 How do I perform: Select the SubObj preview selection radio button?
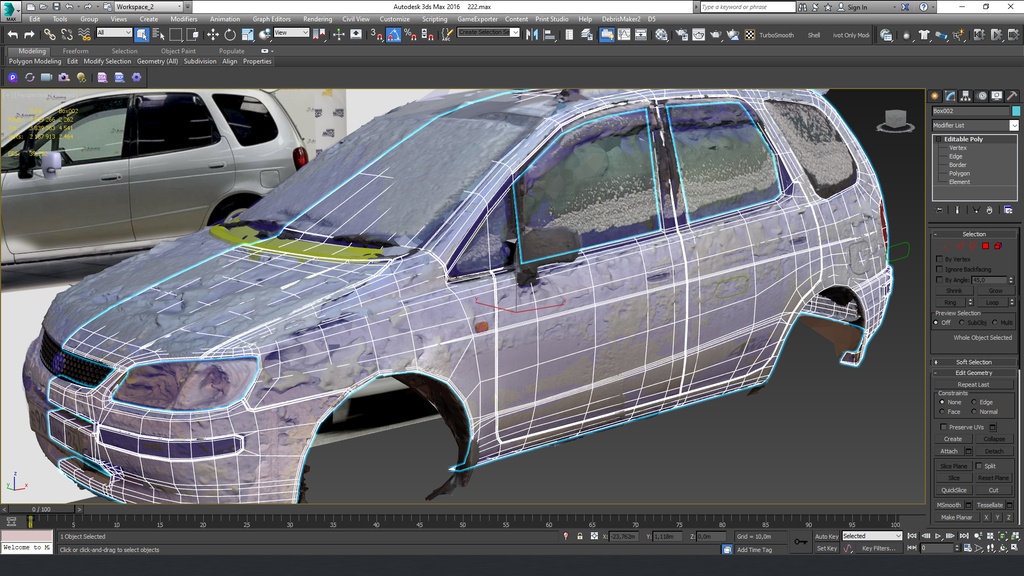click(961, 322)
